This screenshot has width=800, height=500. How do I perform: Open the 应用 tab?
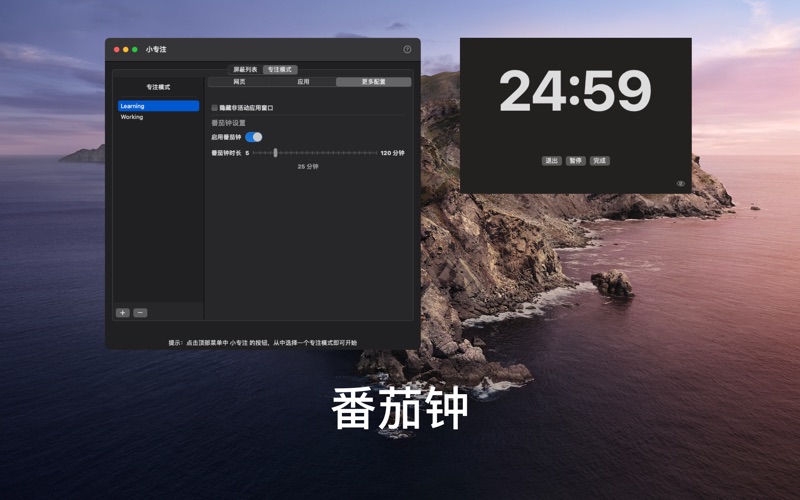tap(304, 82)
